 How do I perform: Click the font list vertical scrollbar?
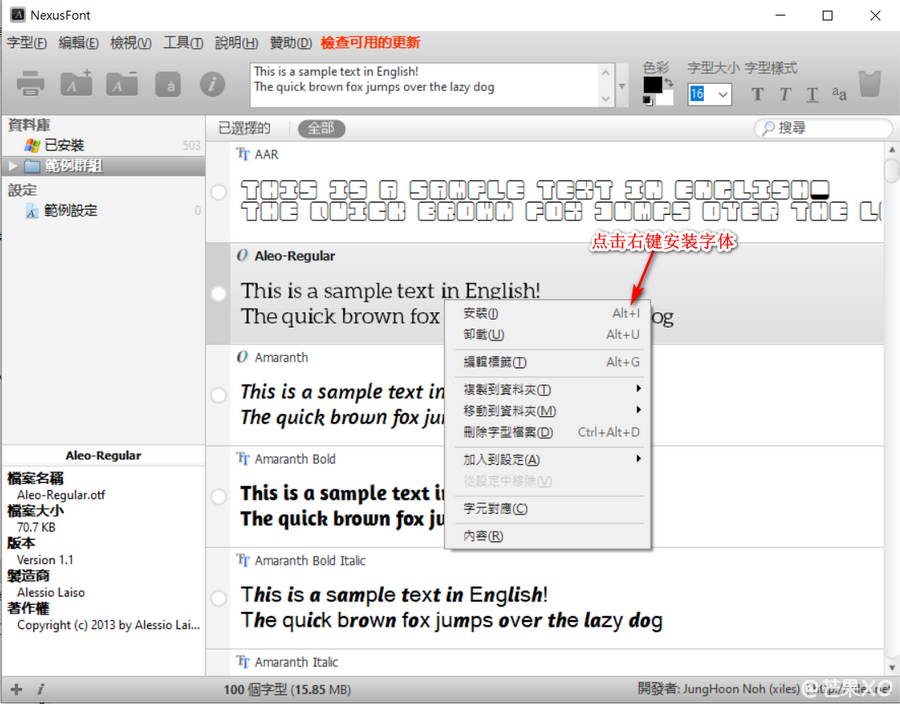pos(891,409)
